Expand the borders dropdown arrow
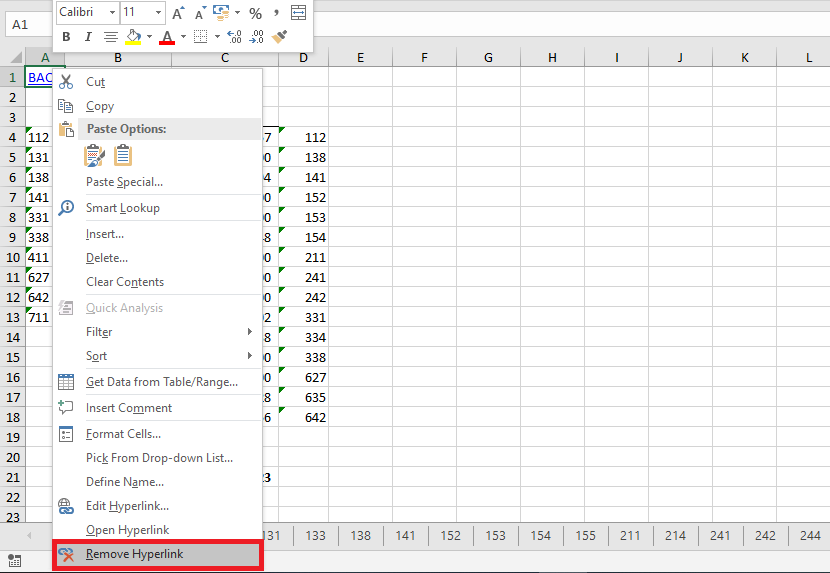The height and width of the screenshot is (573, 830). (x=217, y=37)
